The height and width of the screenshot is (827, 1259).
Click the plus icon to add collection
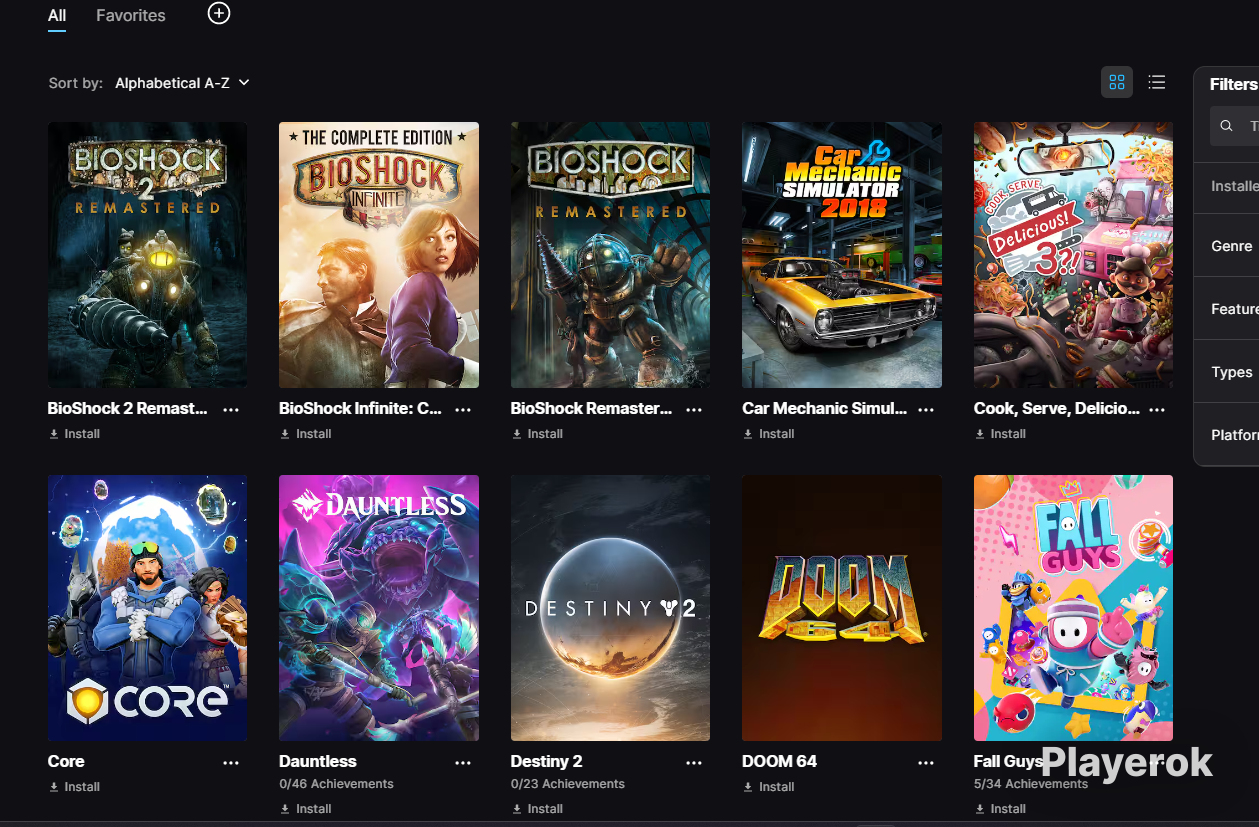click(219, 13)
